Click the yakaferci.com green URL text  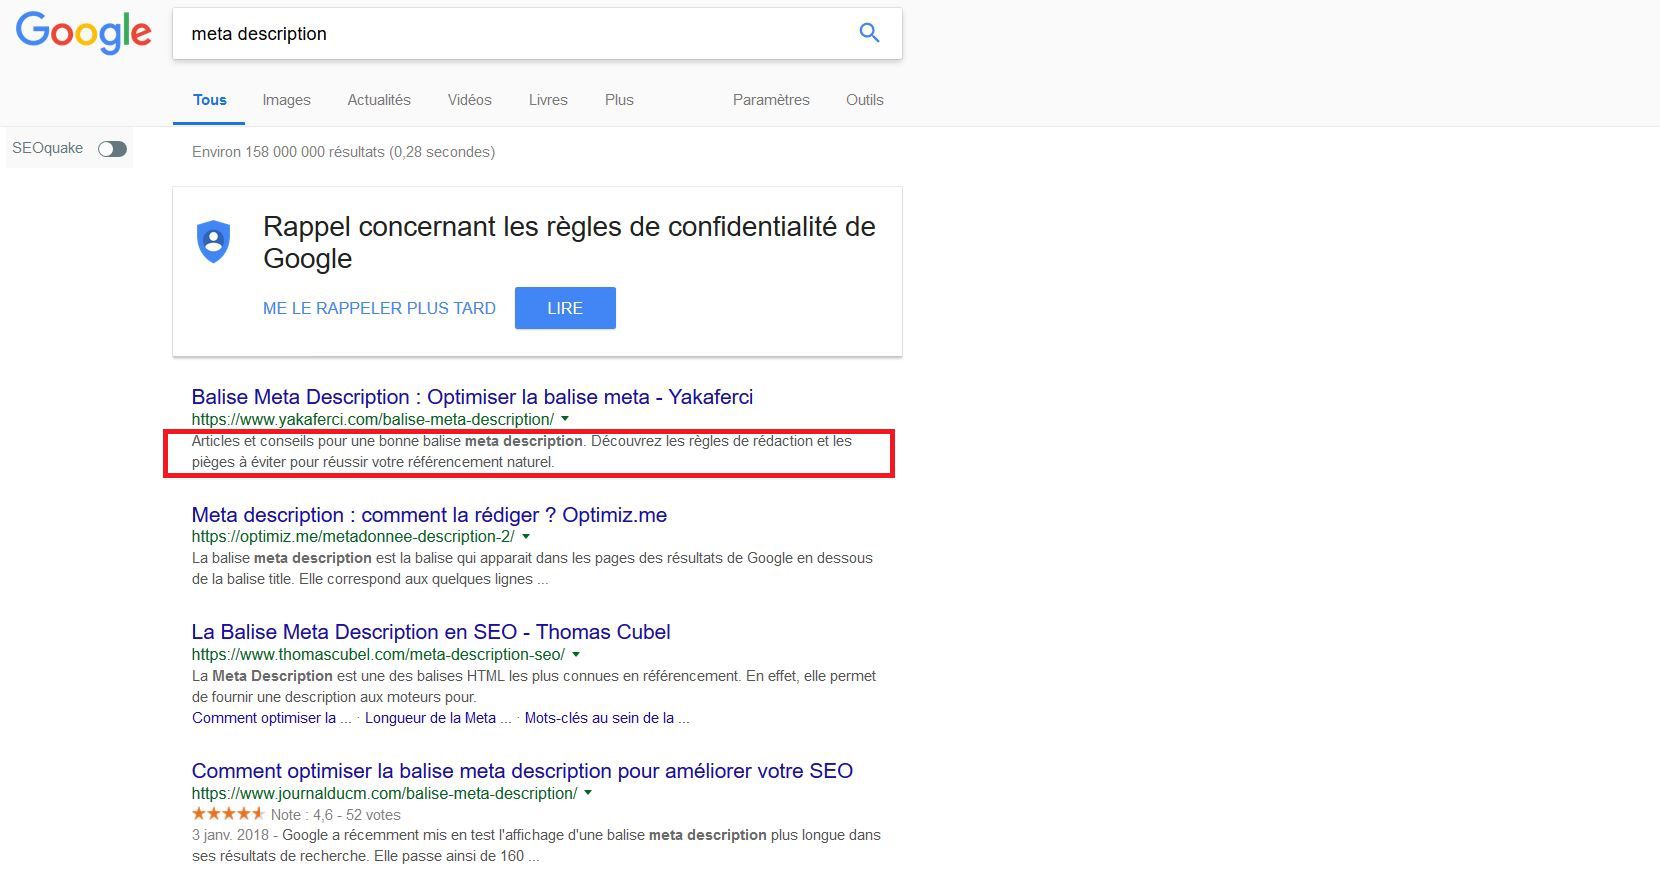(x=373, y=419)
